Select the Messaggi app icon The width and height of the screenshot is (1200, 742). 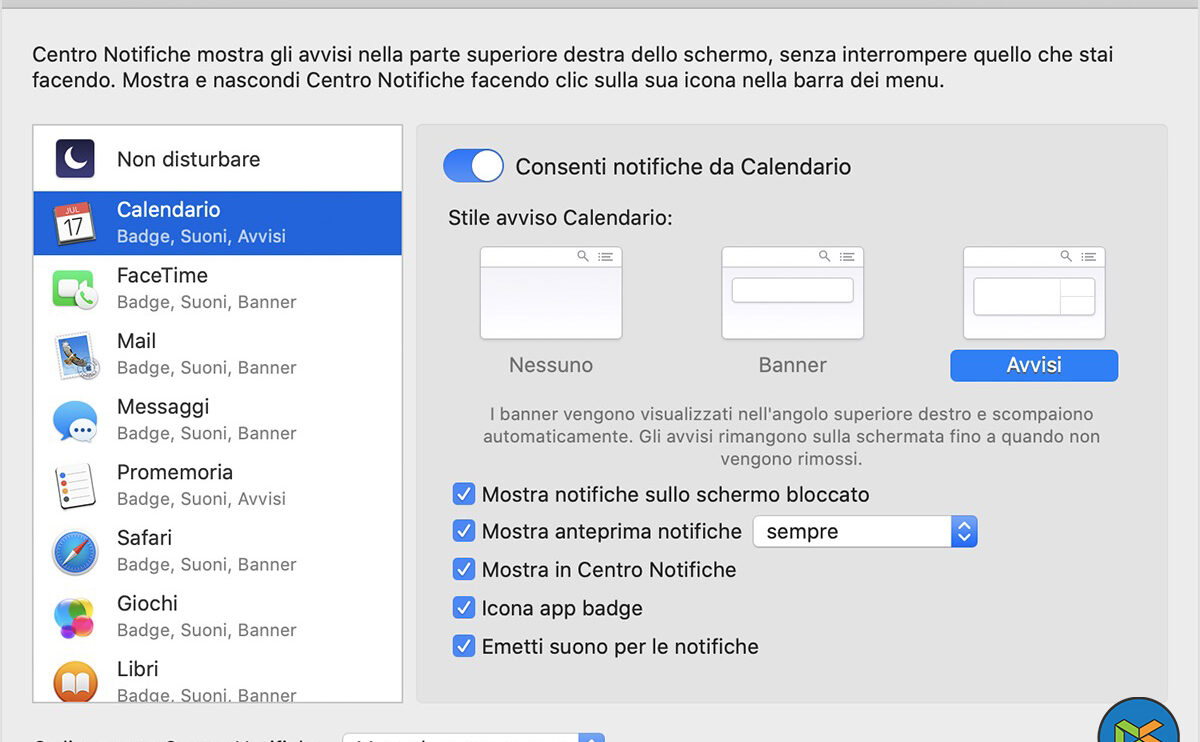coord(75,420)
